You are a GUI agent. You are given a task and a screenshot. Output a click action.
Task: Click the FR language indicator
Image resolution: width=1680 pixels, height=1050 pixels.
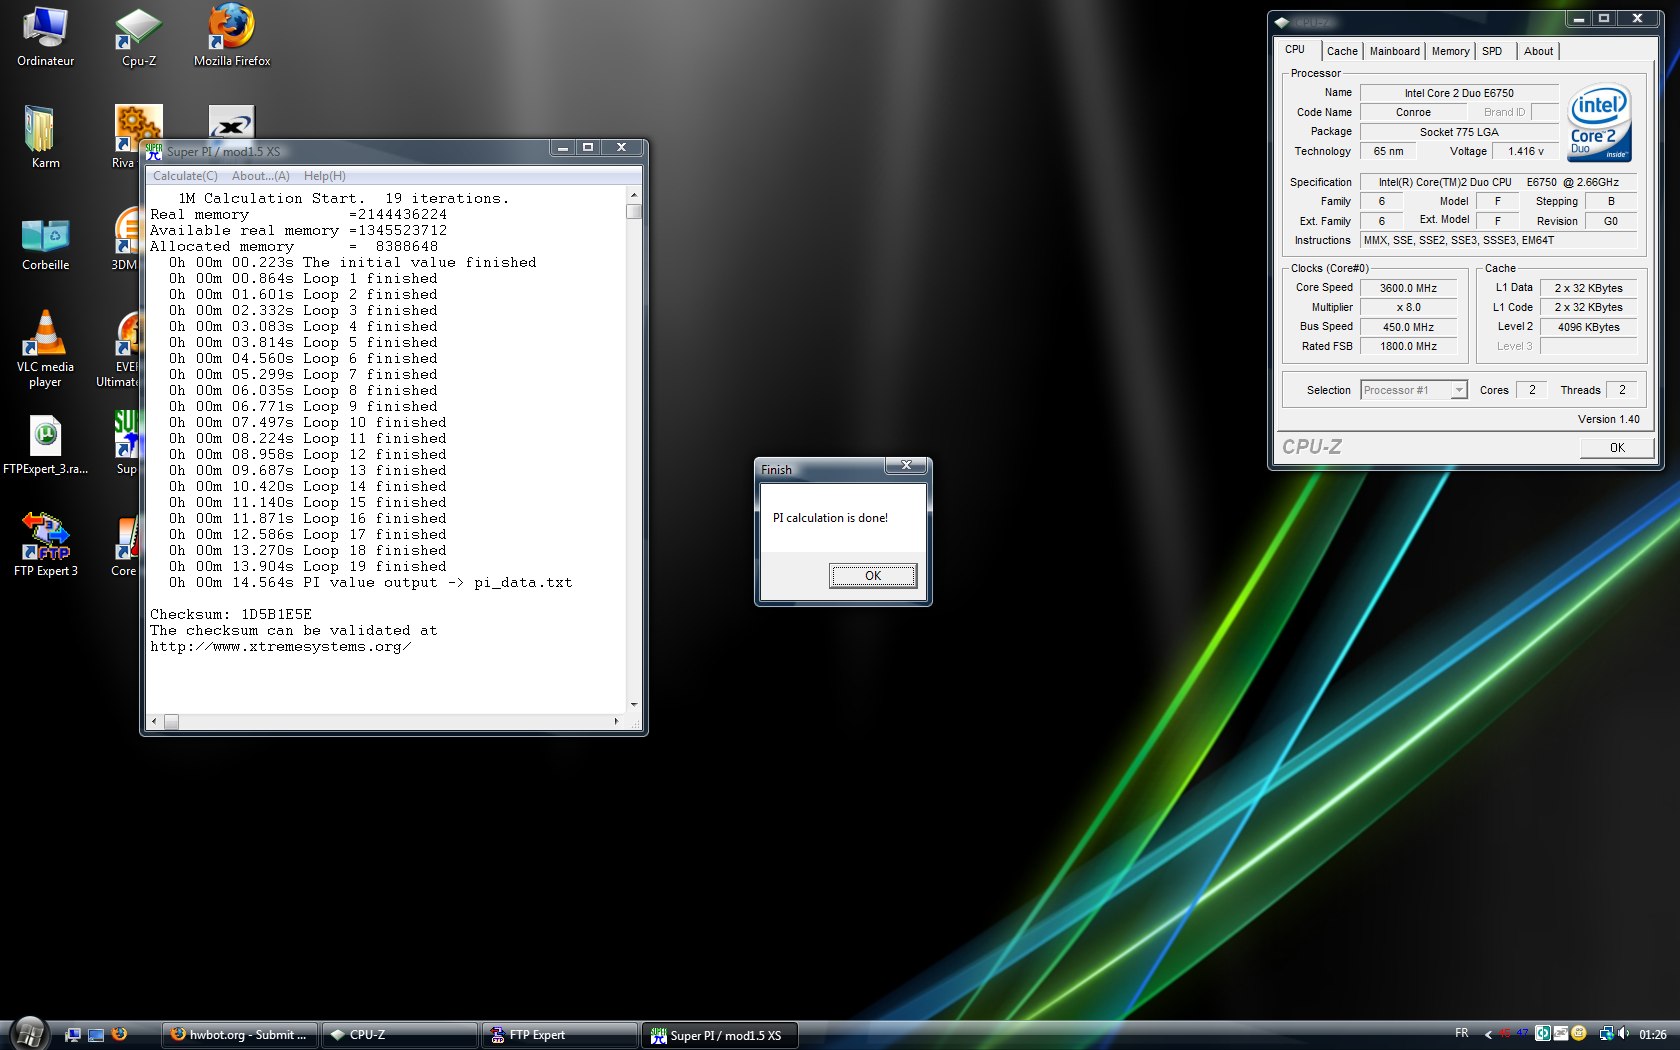click(1462, 1034)
